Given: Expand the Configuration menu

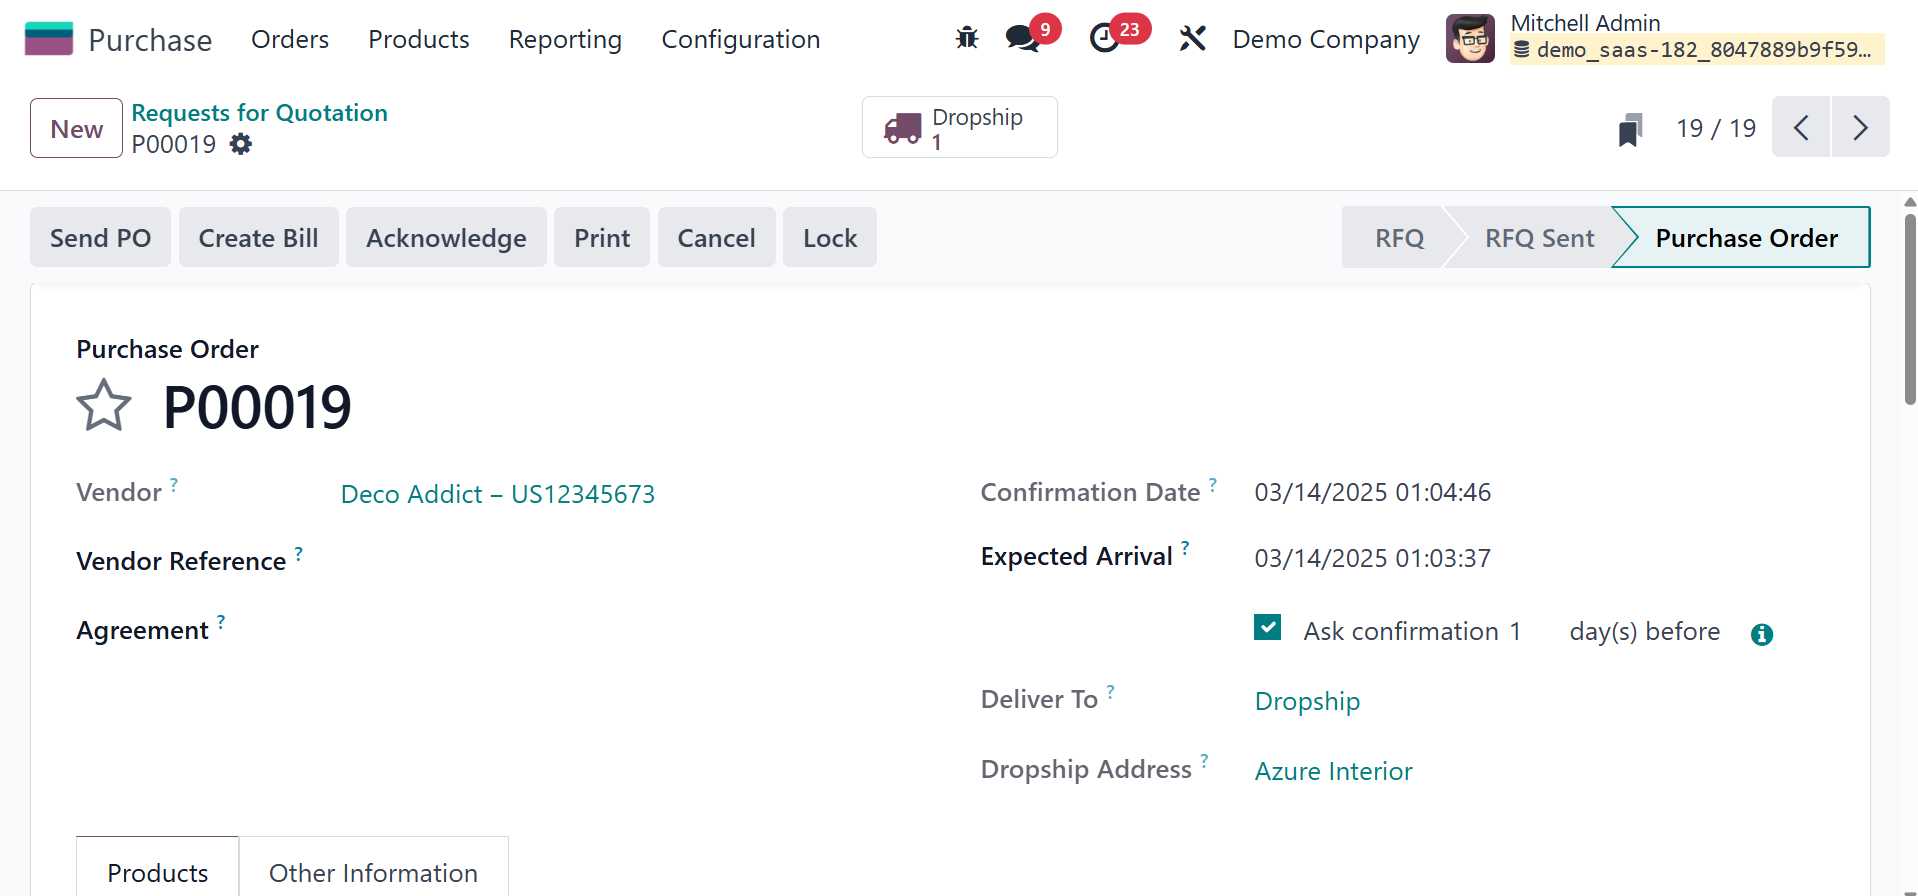Looking at the screenshot, I should pyautogui.click(x=740, y=39).
